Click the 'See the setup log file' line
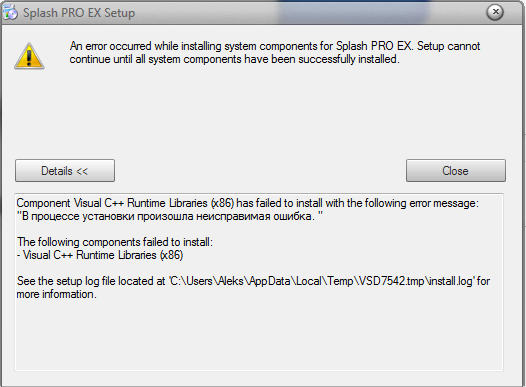This screenshot has width=526, height=387. click(x=253, y=281)
